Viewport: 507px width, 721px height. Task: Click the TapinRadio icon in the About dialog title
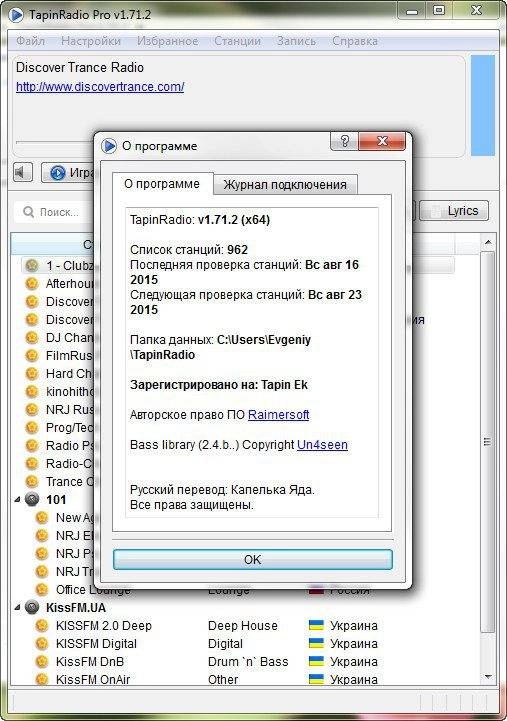coord(109,146)
